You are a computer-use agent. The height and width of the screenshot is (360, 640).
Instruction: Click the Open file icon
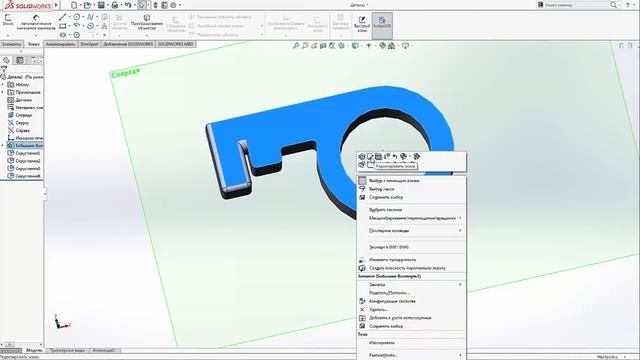[87, 5]
